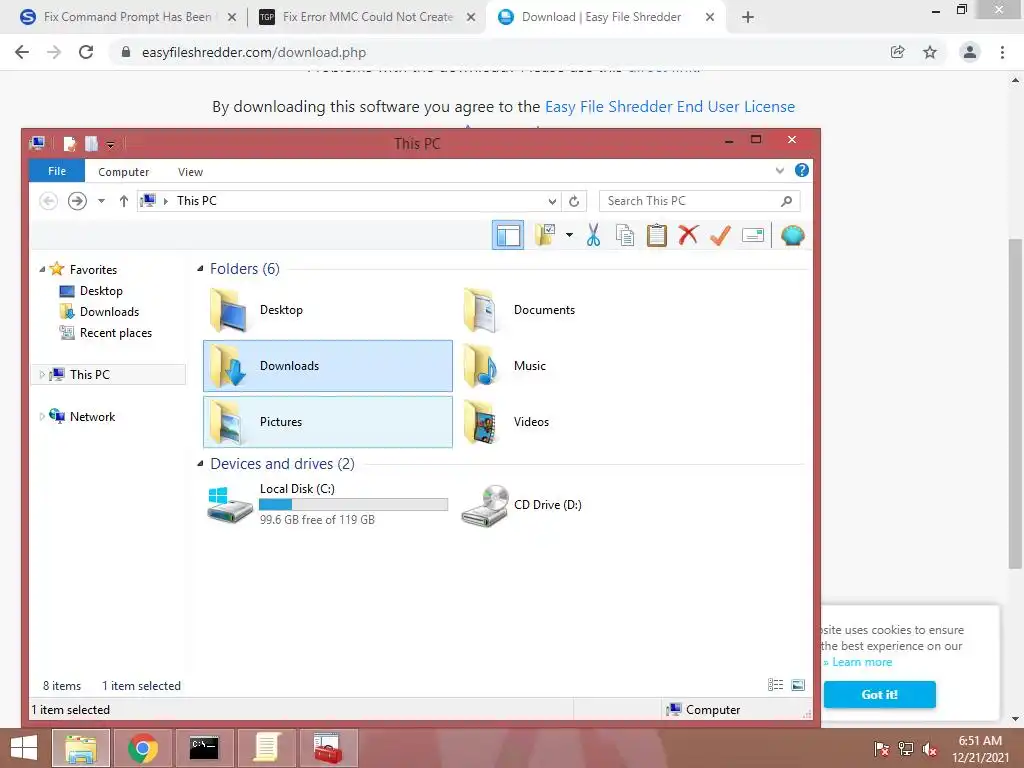This screenshot has width=1024, height=768.
Task: Open the View ribbon tab
Action: click(190, 172)
